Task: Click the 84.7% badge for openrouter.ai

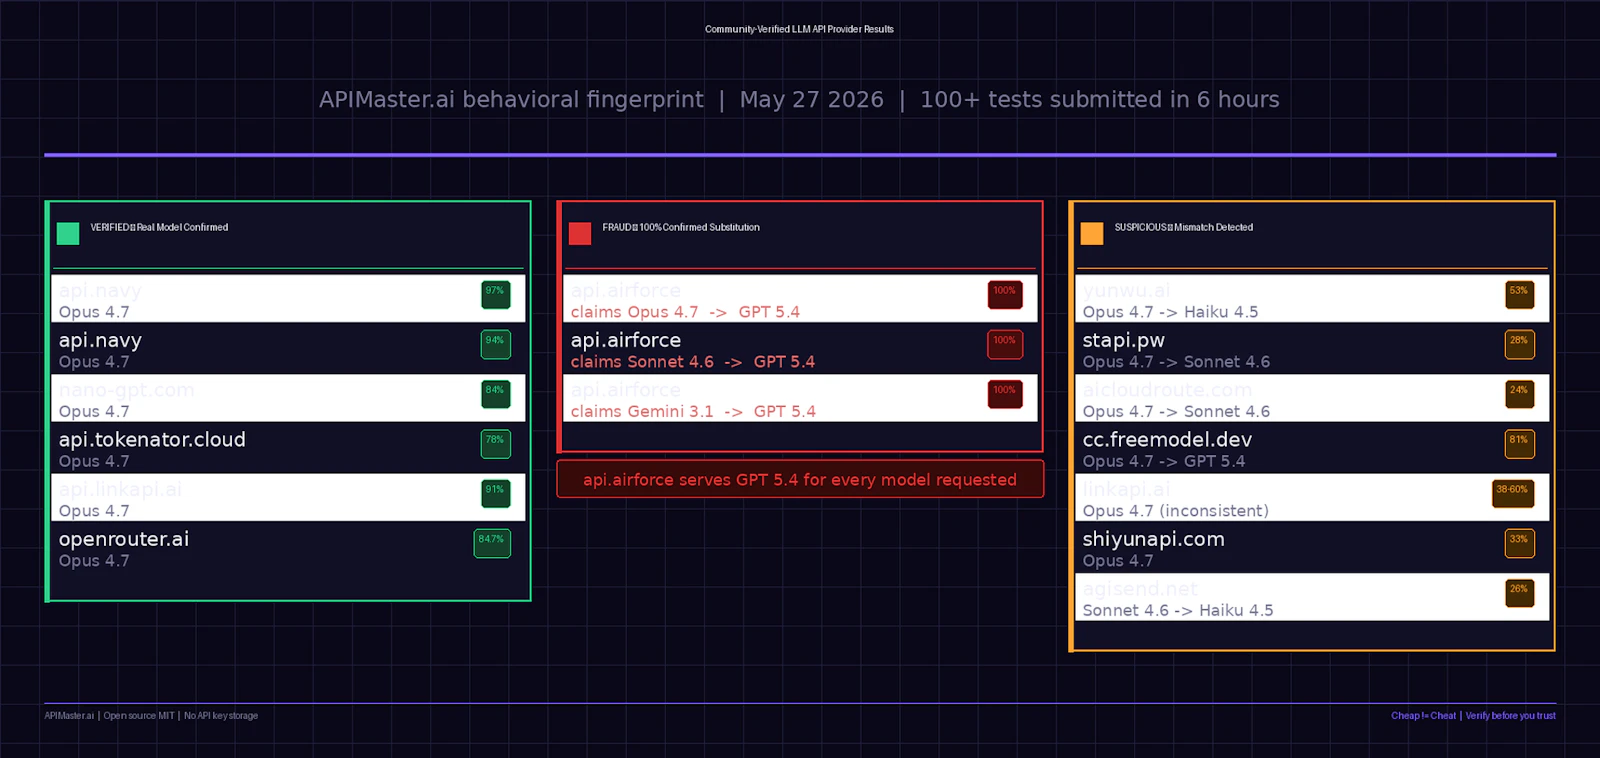Action: click(x=492, y=543)
